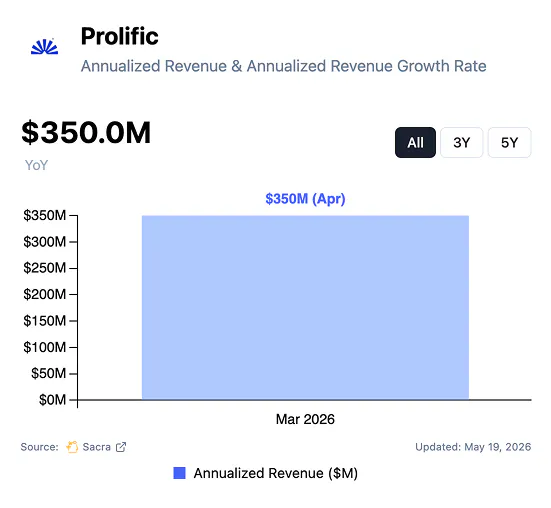Toggle Annualized Revenue ($M) legend label
The height and width of the screenshot is (508, 551).
(x=276, y=473)
